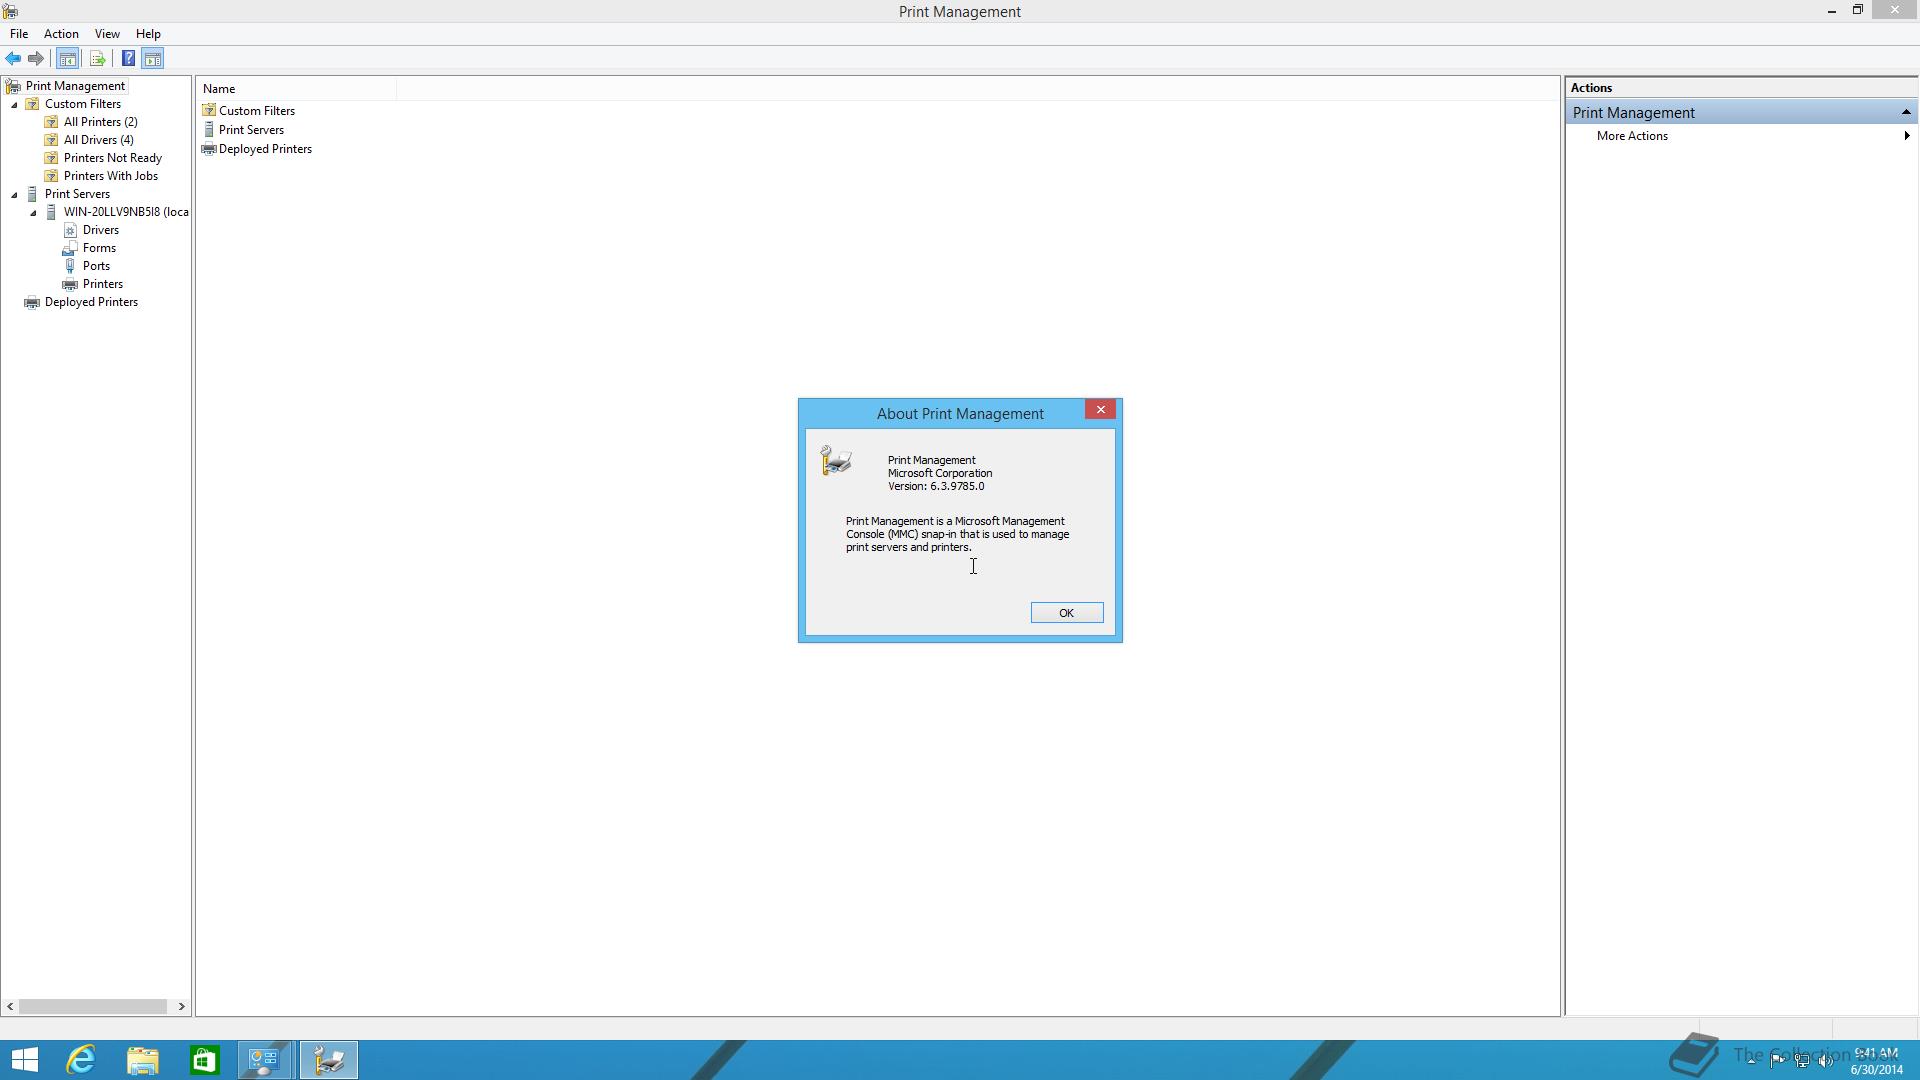Click the tree pane scroll-right arrow
This screenshot has width=1920, height=1080.
click(x=182, y=1007)
